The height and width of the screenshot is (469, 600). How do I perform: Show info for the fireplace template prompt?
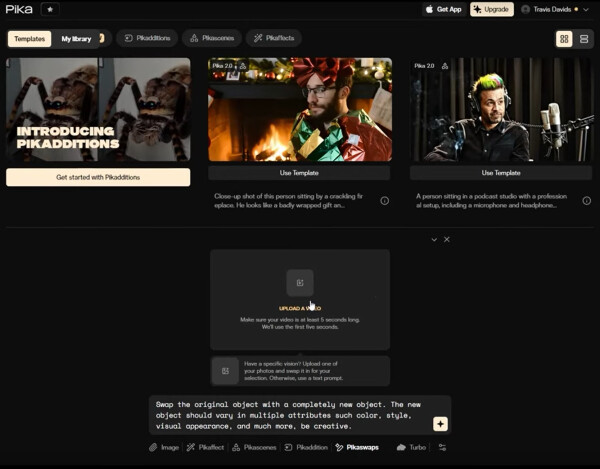coord(385,200)
